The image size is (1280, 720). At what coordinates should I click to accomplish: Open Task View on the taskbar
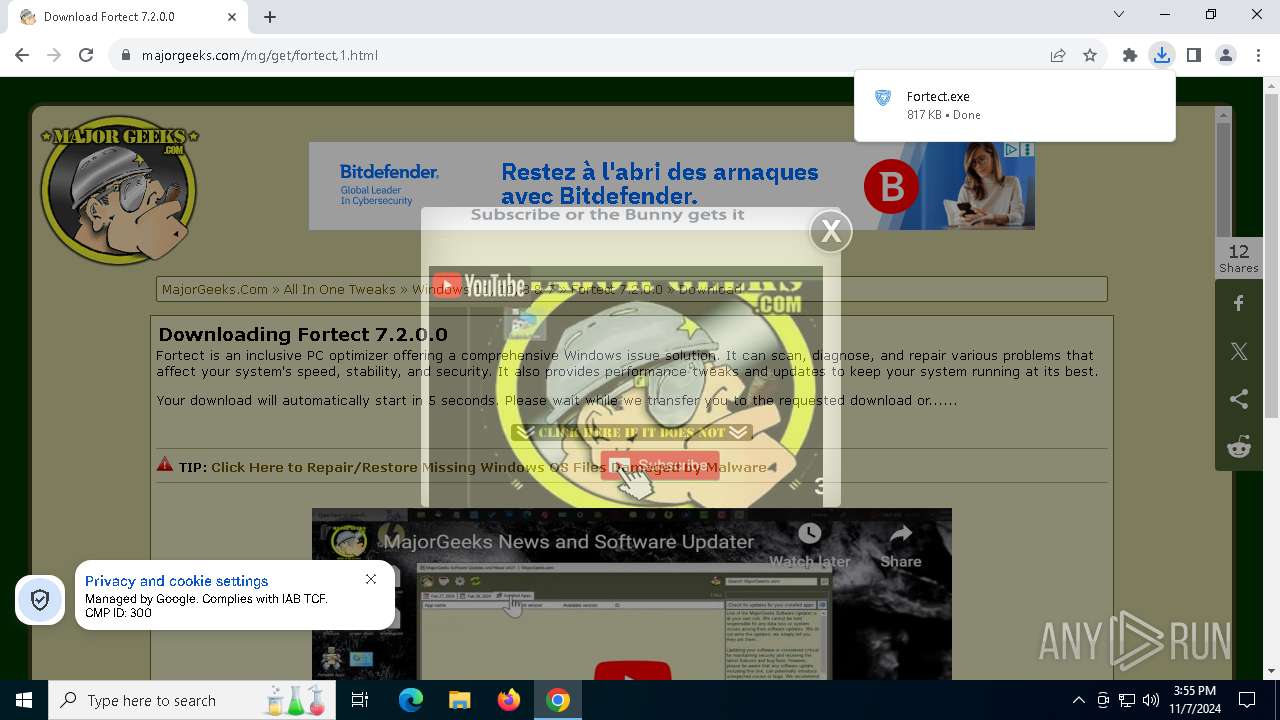360,700
